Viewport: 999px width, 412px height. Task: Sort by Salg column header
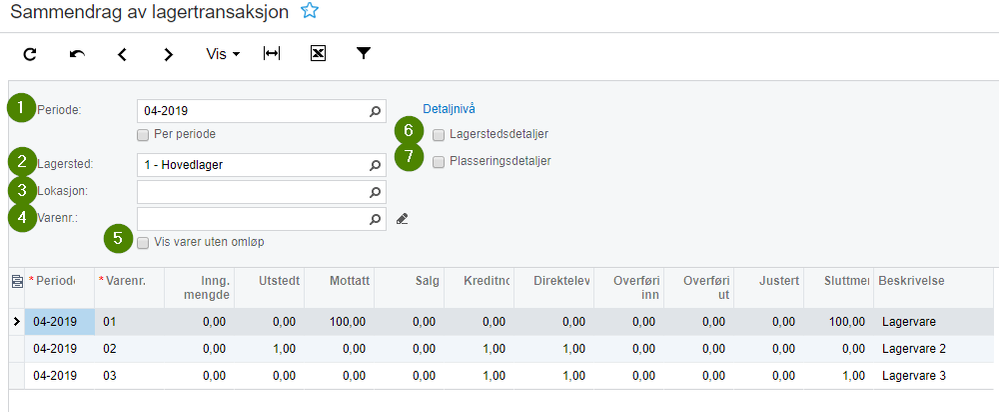coord(410,288)
